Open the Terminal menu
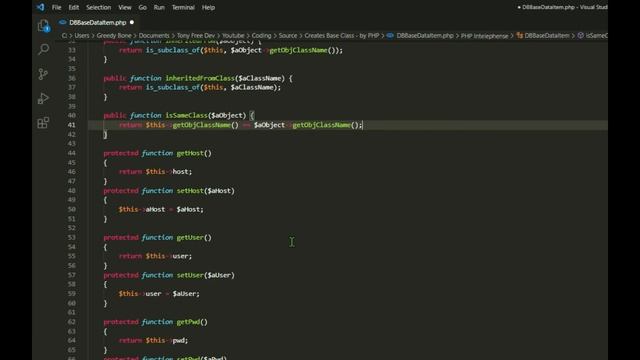This screenshot has height=360, width=640. click(183, 7)
